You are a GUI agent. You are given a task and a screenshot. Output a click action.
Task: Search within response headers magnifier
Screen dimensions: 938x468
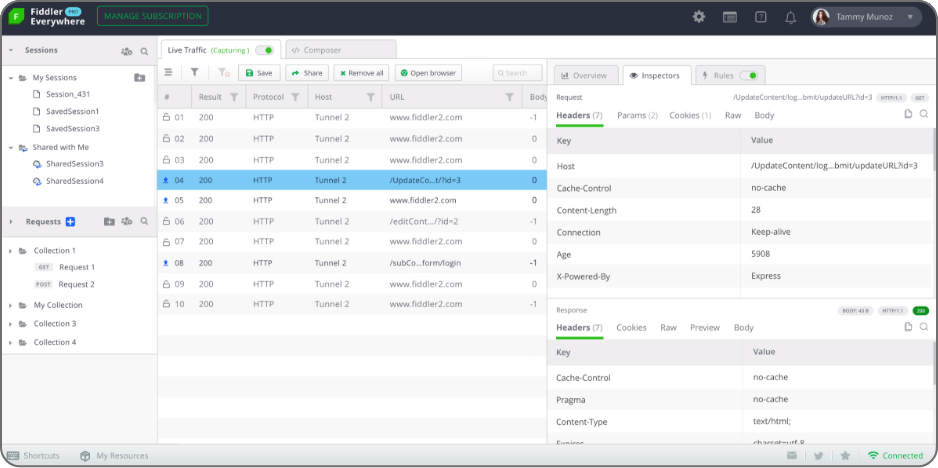pyautogui.click(x=924, y=326)
